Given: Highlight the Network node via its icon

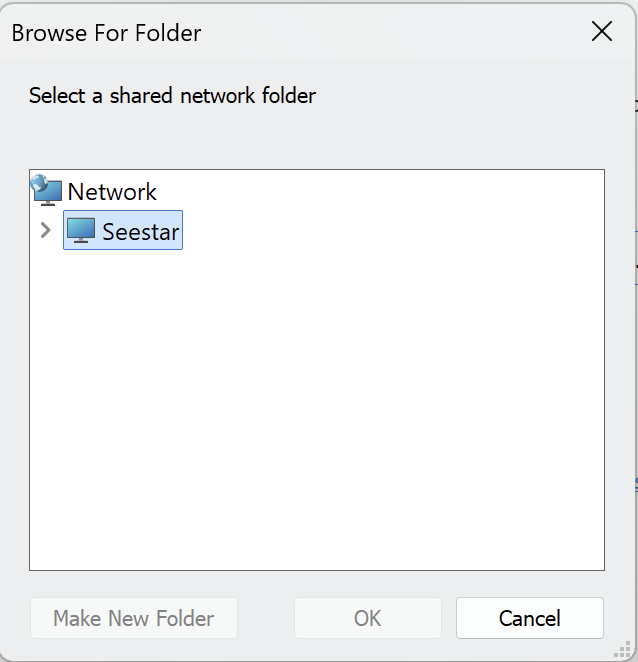Looking at the screenshot, I should pos(47,189).
